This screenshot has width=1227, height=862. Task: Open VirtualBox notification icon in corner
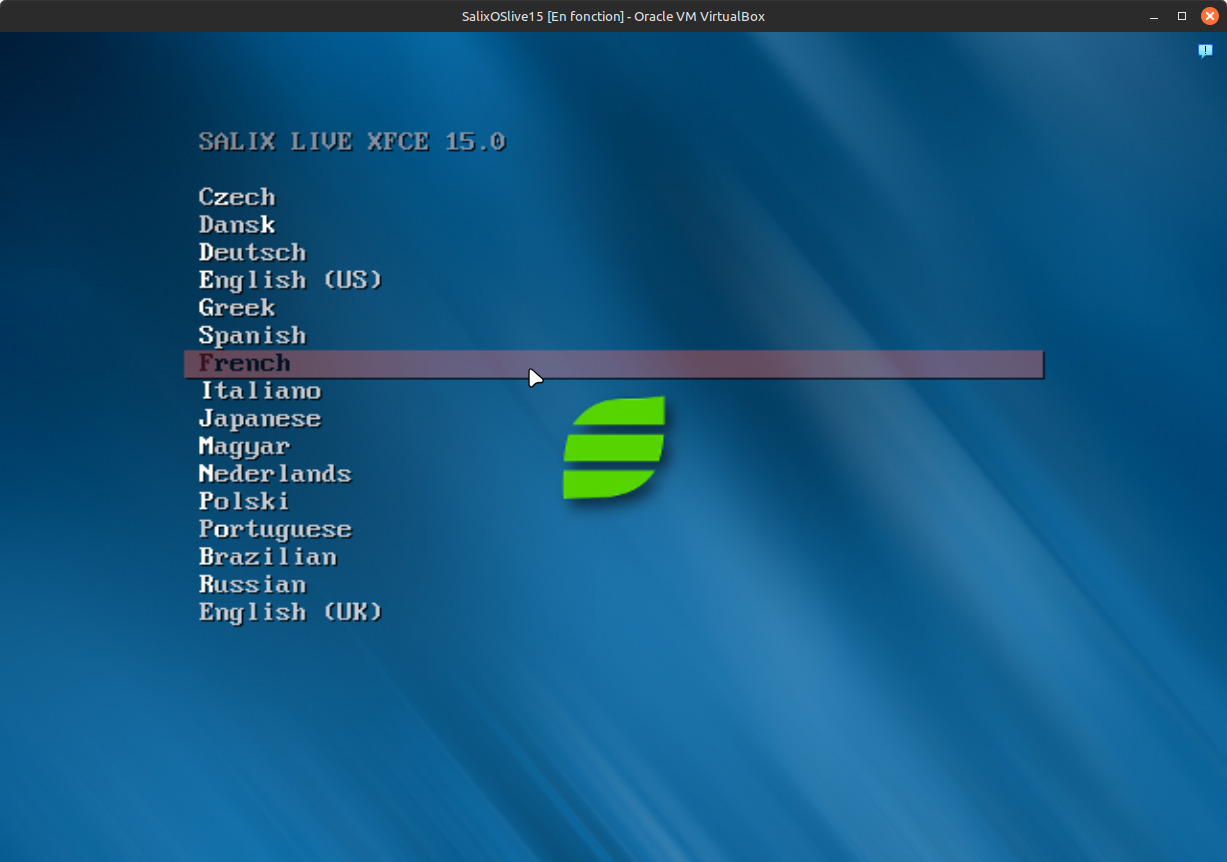click(x=1205, y=51)
